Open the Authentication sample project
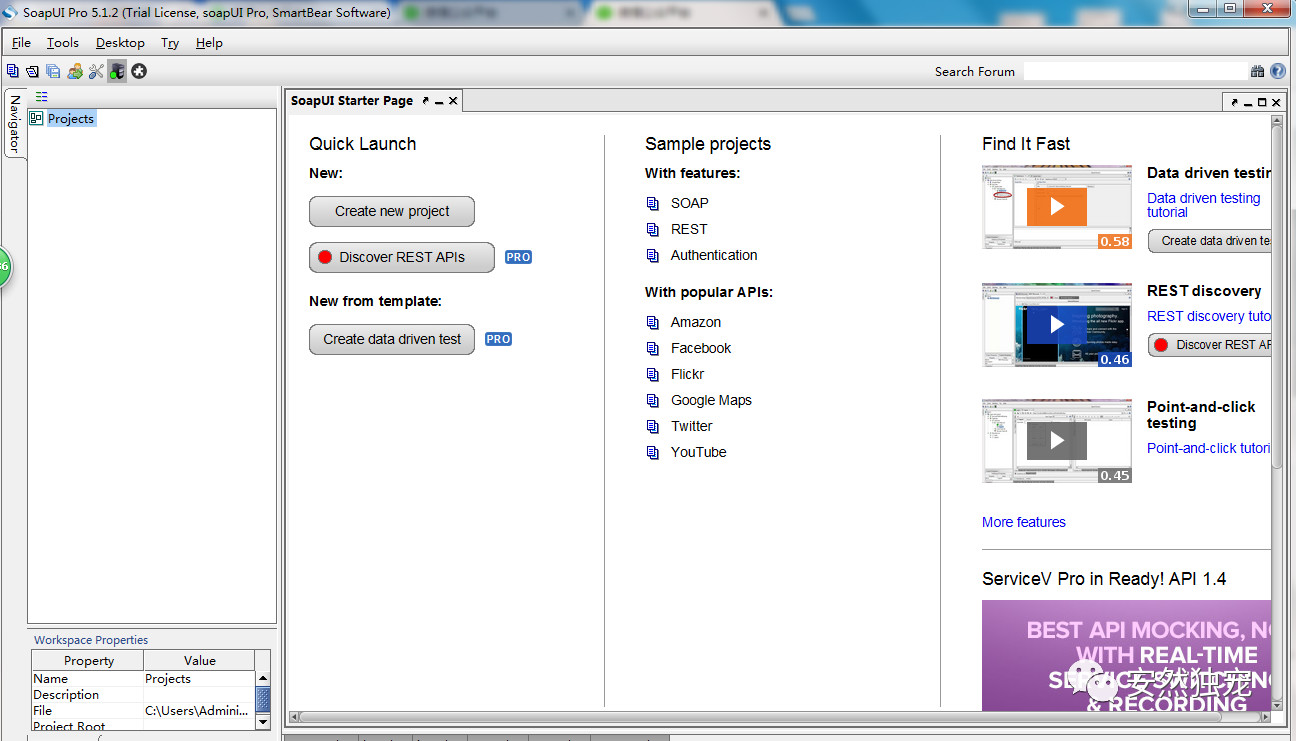This screenshot has height=741, width=1296. (714, 255)
